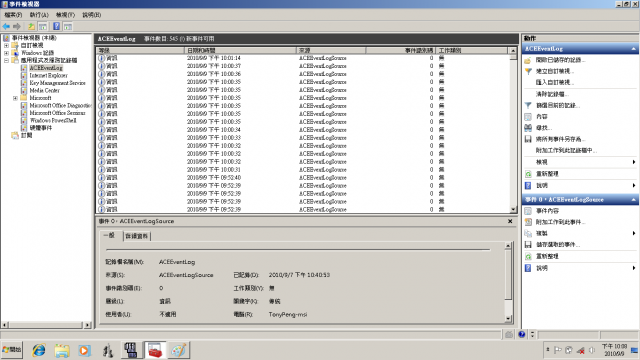
Task: Click 建立自訂檢視 filter icon
Action: coord(528,71)
